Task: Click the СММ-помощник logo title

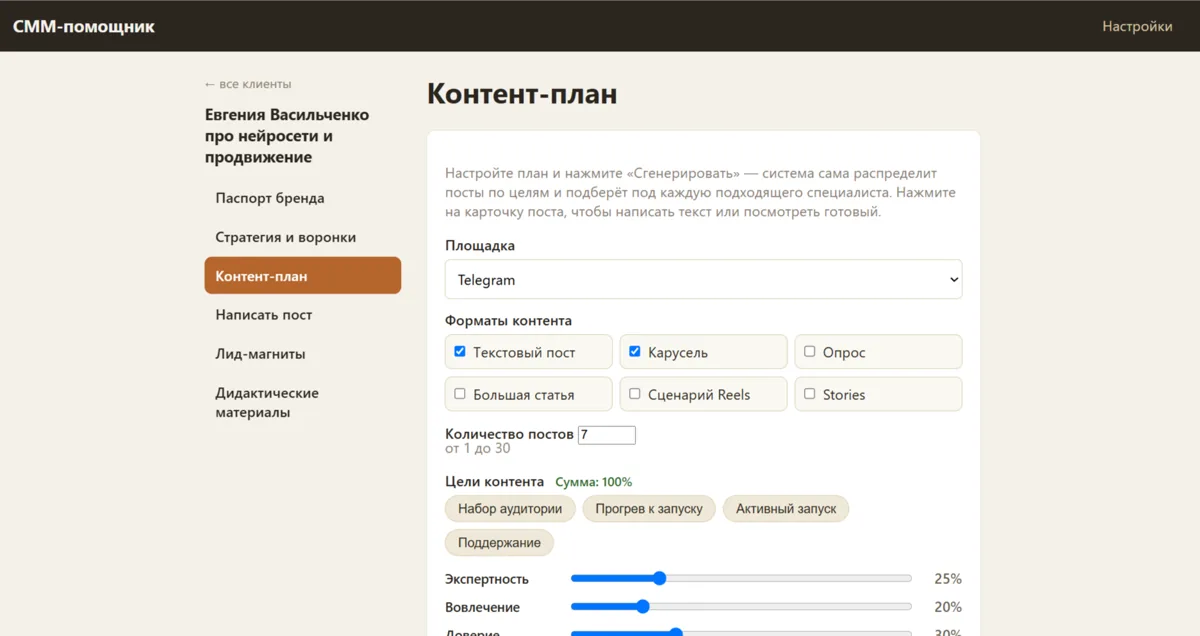Action: click(x=84, y=26)
